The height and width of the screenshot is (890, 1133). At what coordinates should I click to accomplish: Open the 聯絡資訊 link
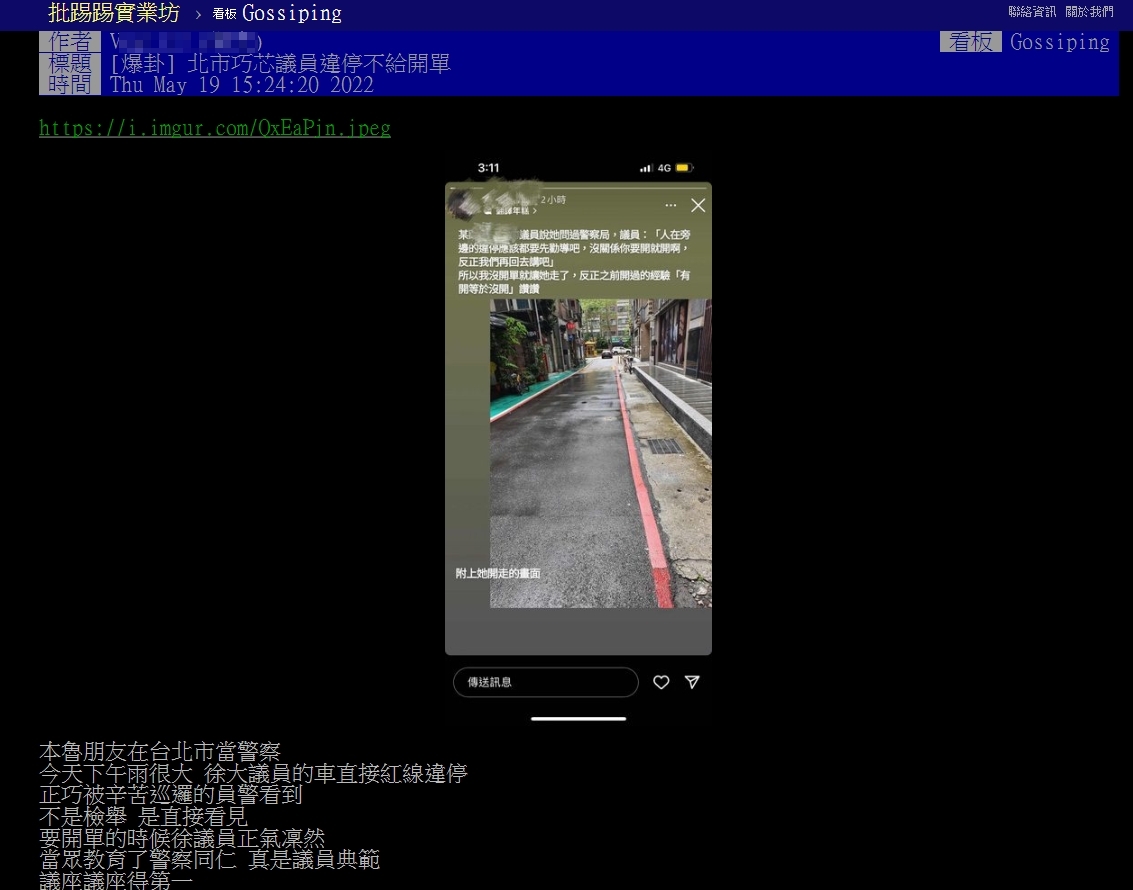coord(1032,12)
